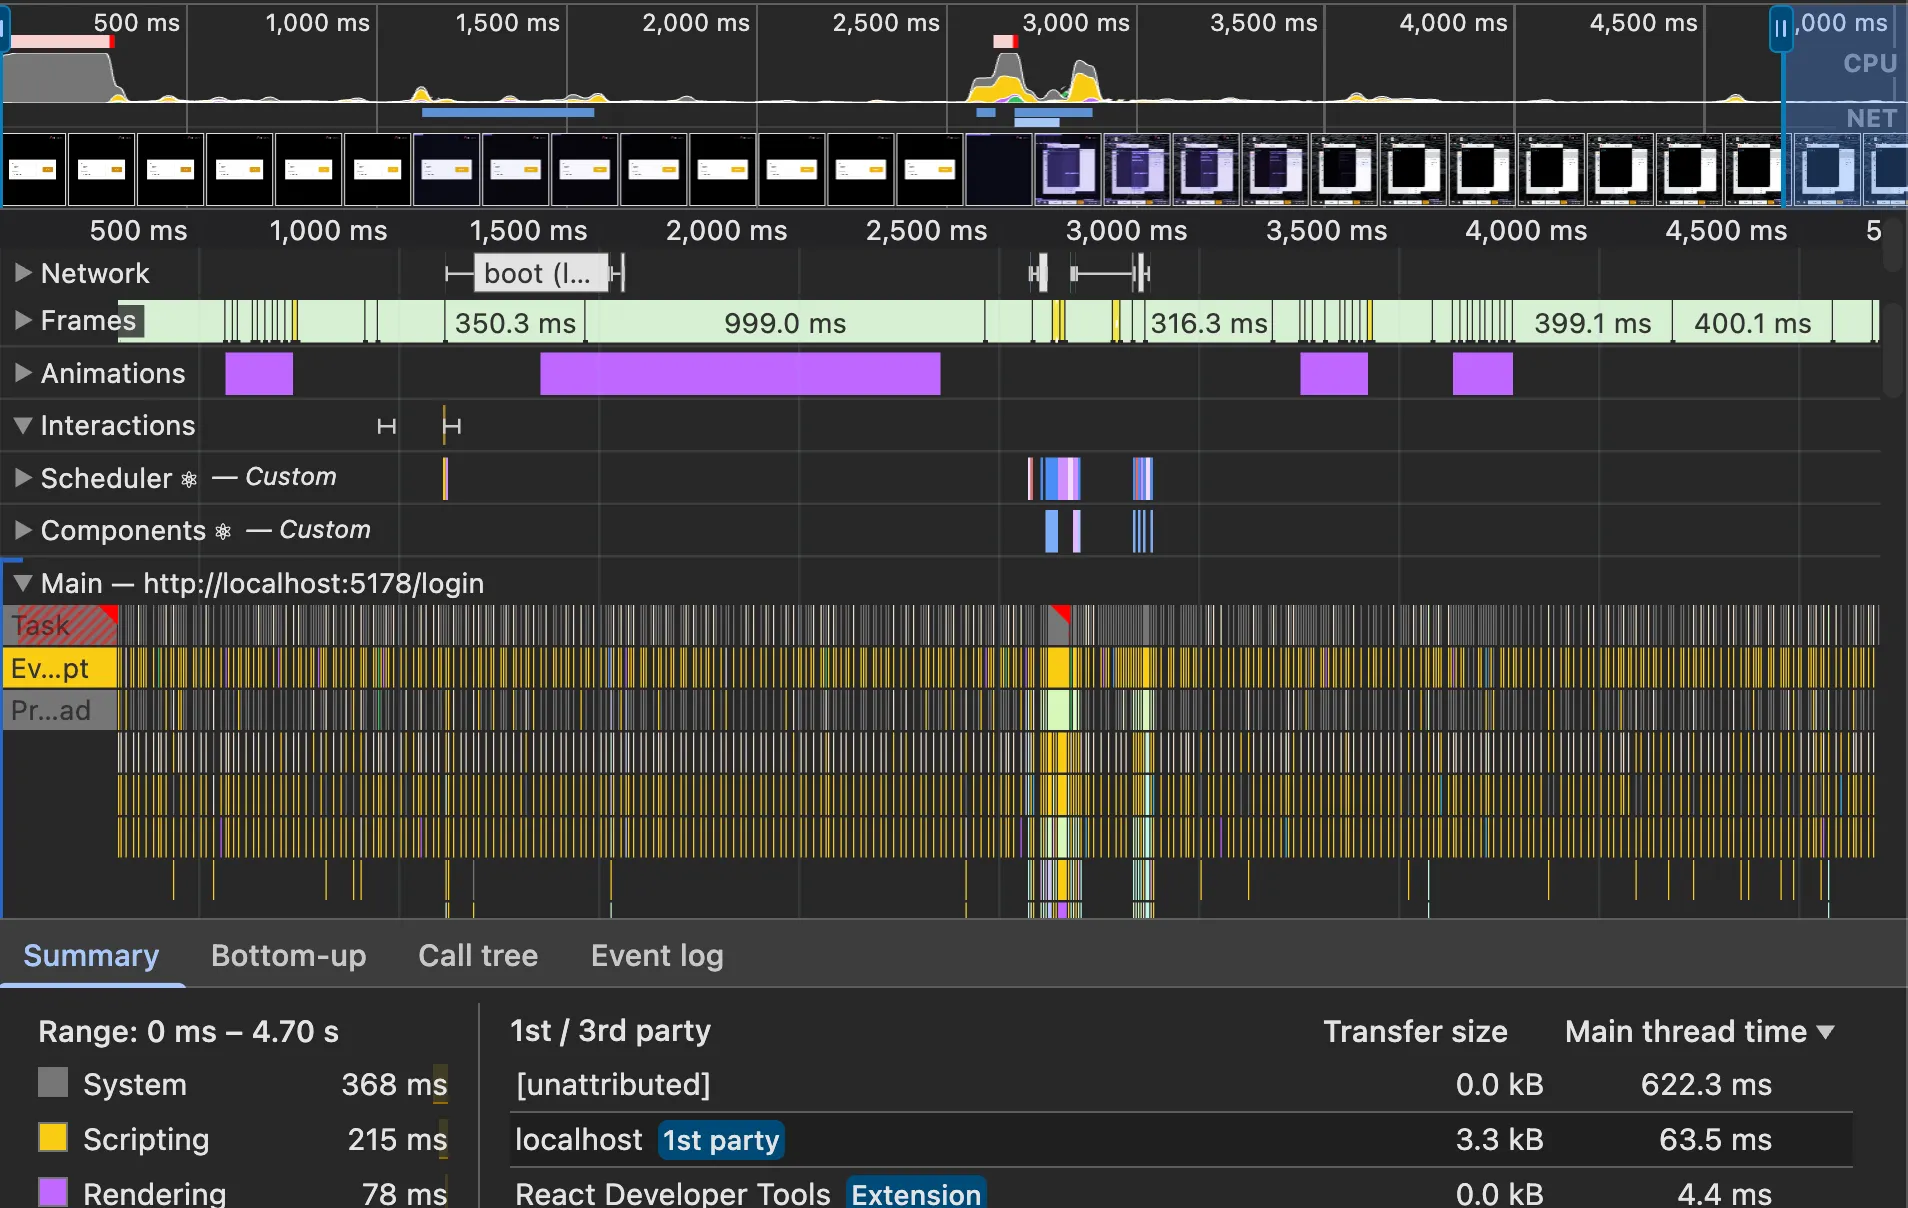Expand the Components custom track

(23, 530)
